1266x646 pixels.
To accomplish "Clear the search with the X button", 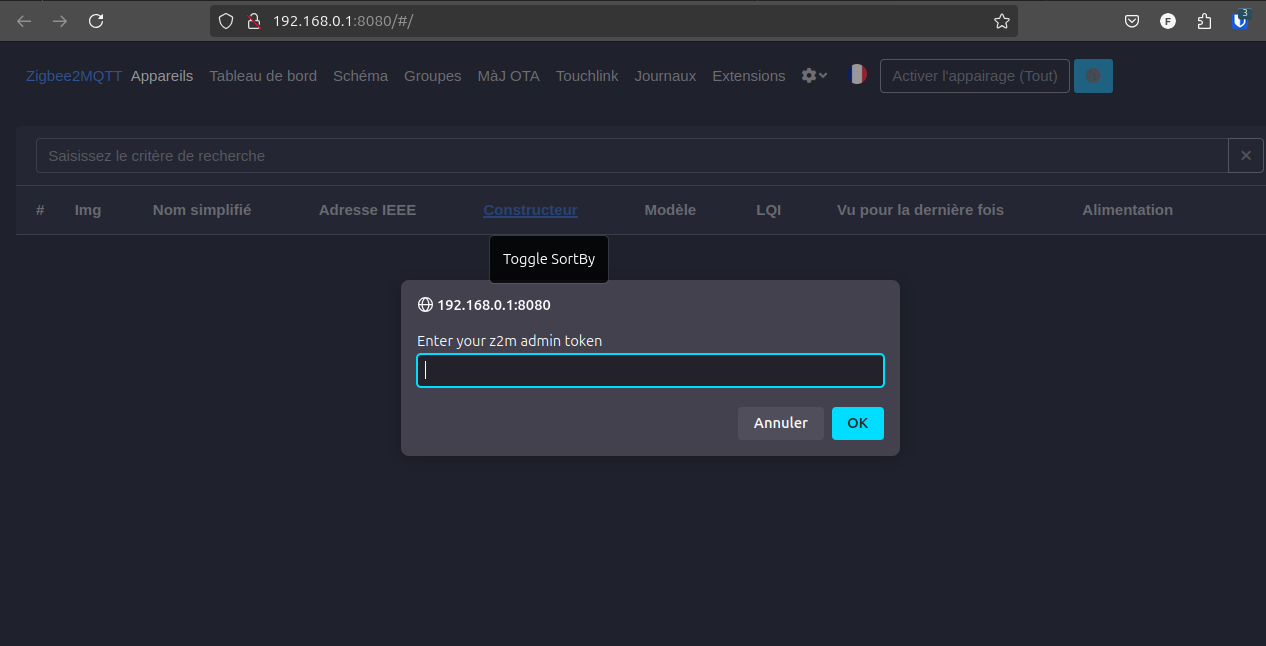I will tap(1246, 156).
